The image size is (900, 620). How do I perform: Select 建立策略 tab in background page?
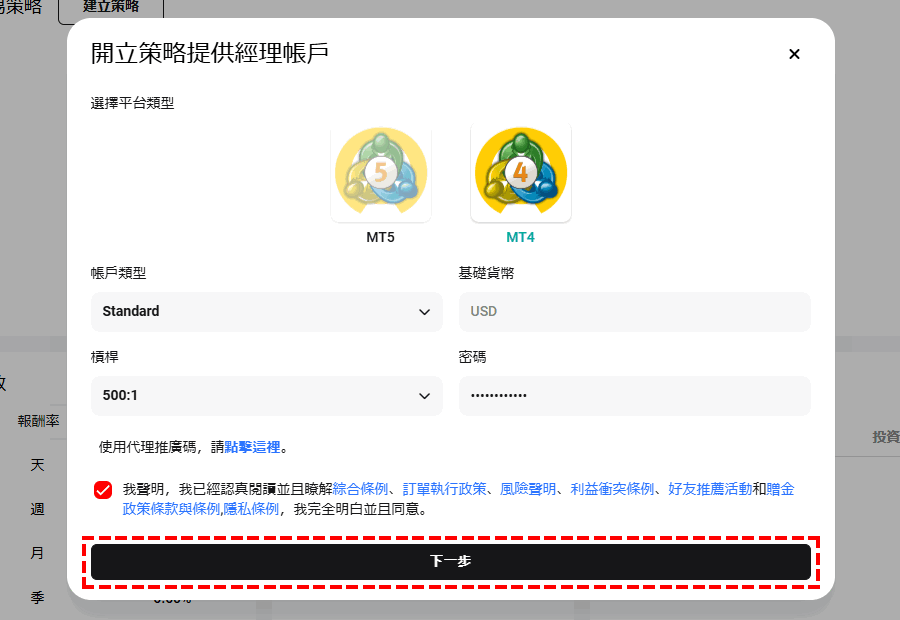(111, 8)
